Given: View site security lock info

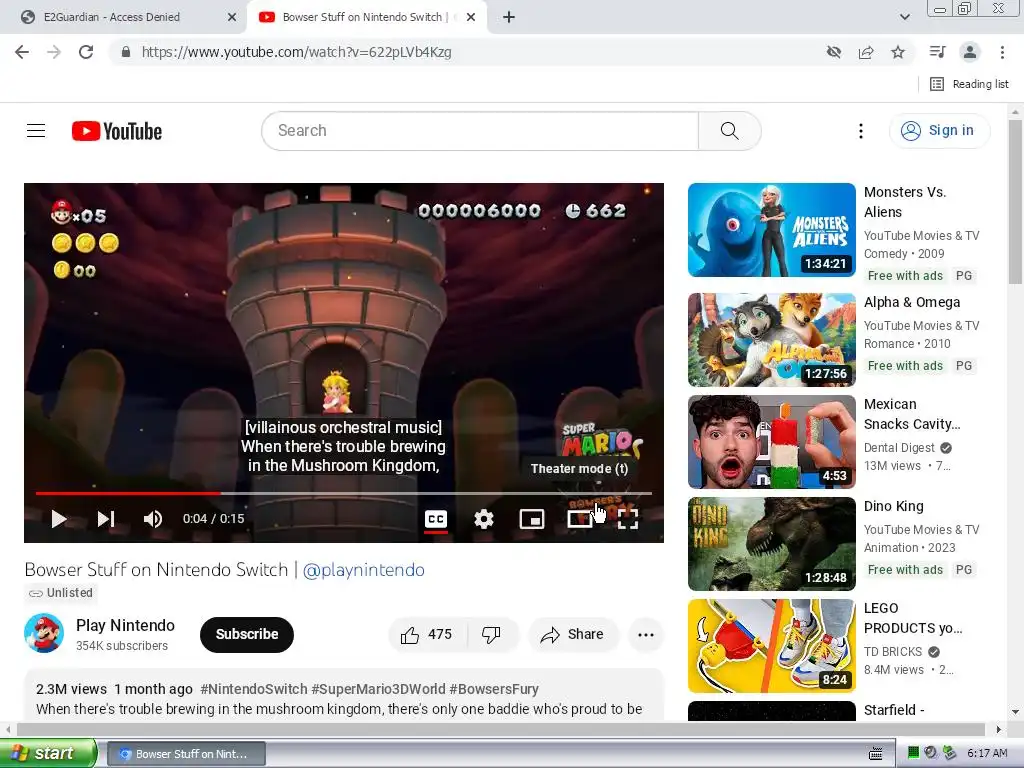Looking at the screenshot, I should [x=126, y=52].
